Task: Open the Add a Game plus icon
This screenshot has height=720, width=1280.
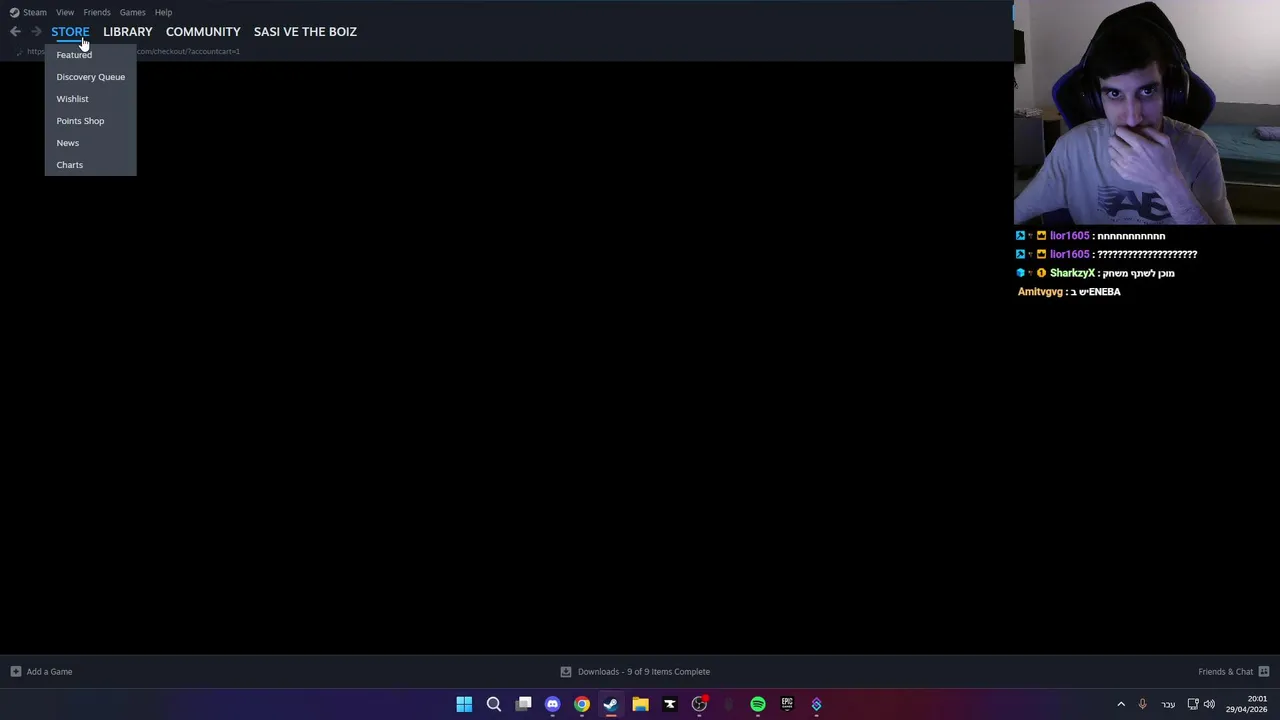Action: click(x=15, y=672)
